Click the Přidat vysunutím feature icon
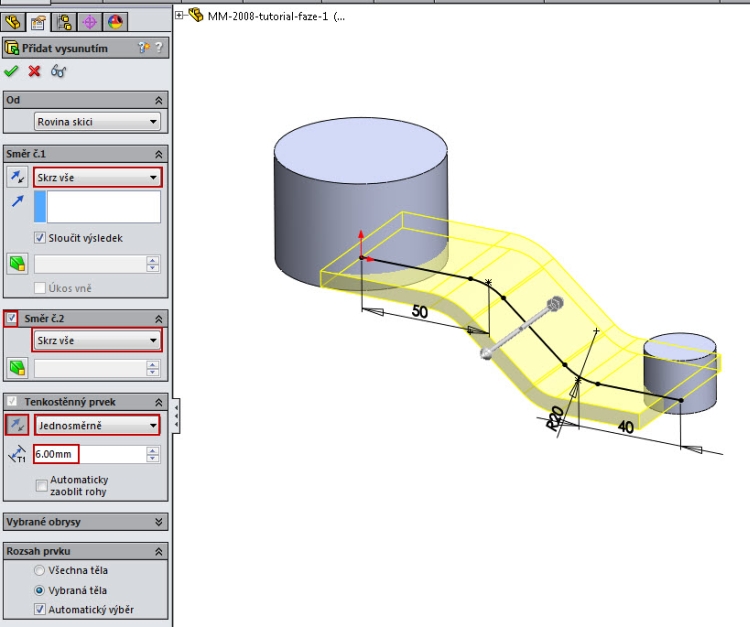 [x=11, y=48]
